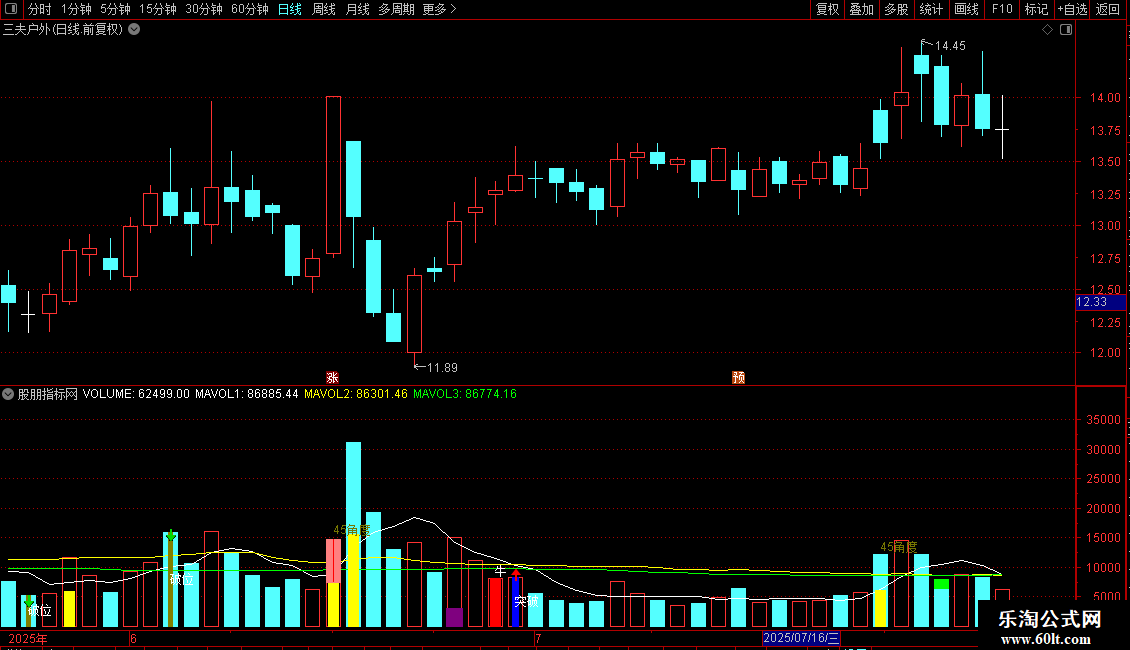Open the 多股 multi-stock view

point(896,9)
